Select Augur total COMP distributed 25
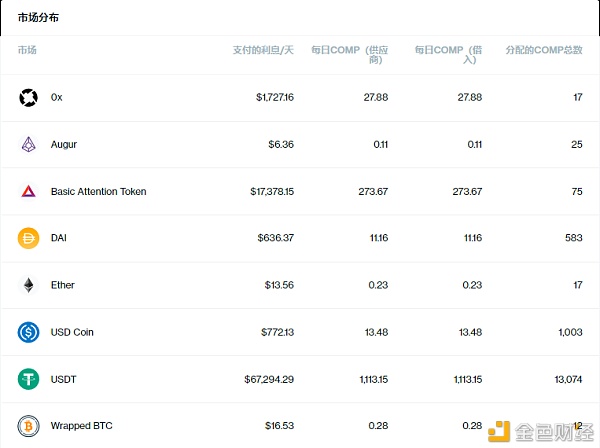 click(x=577, y=145)
